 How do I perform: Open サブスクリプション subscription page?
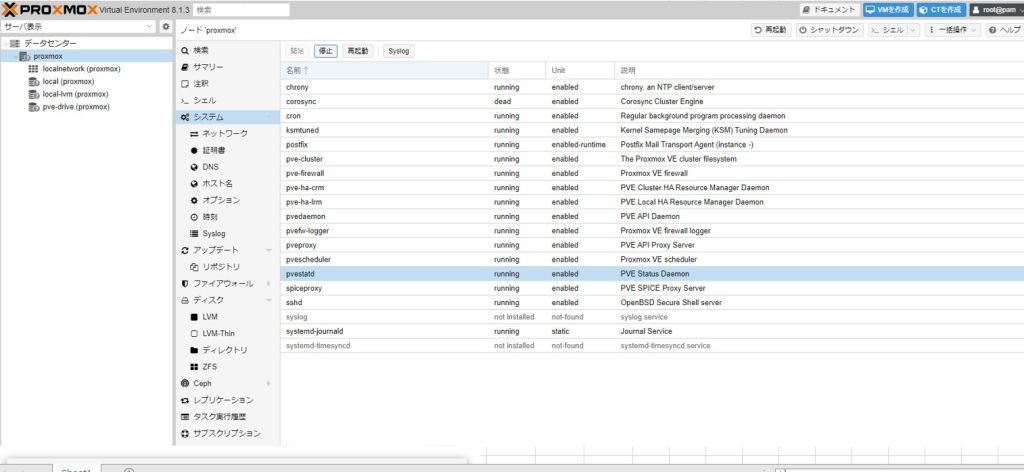(227, 433)
